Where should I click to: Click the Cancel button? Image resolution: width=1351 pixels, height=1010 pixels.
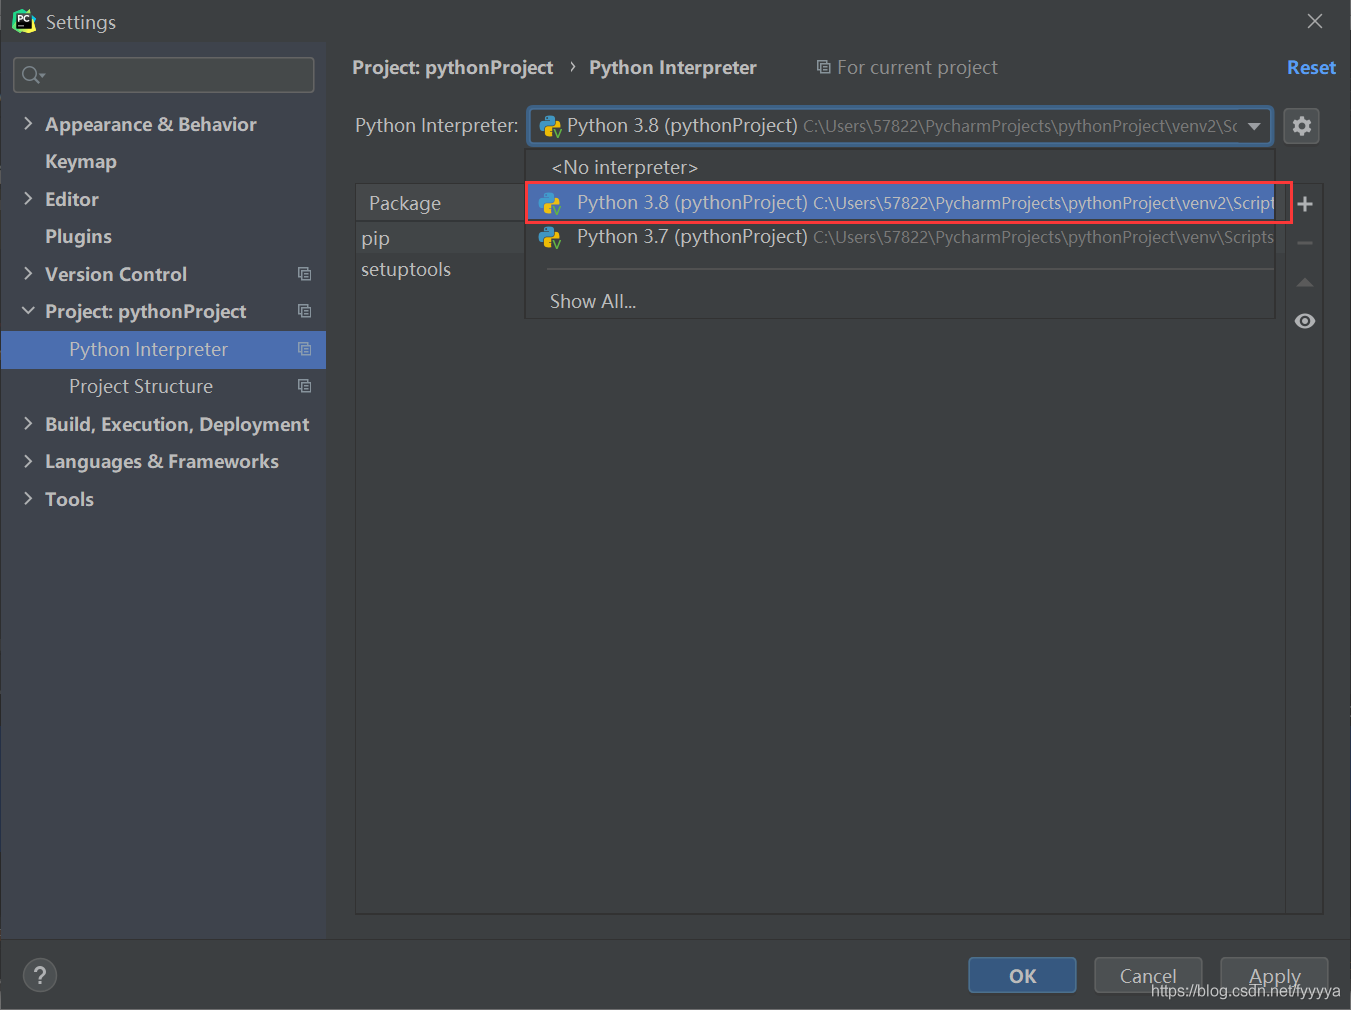[1148, 975]
